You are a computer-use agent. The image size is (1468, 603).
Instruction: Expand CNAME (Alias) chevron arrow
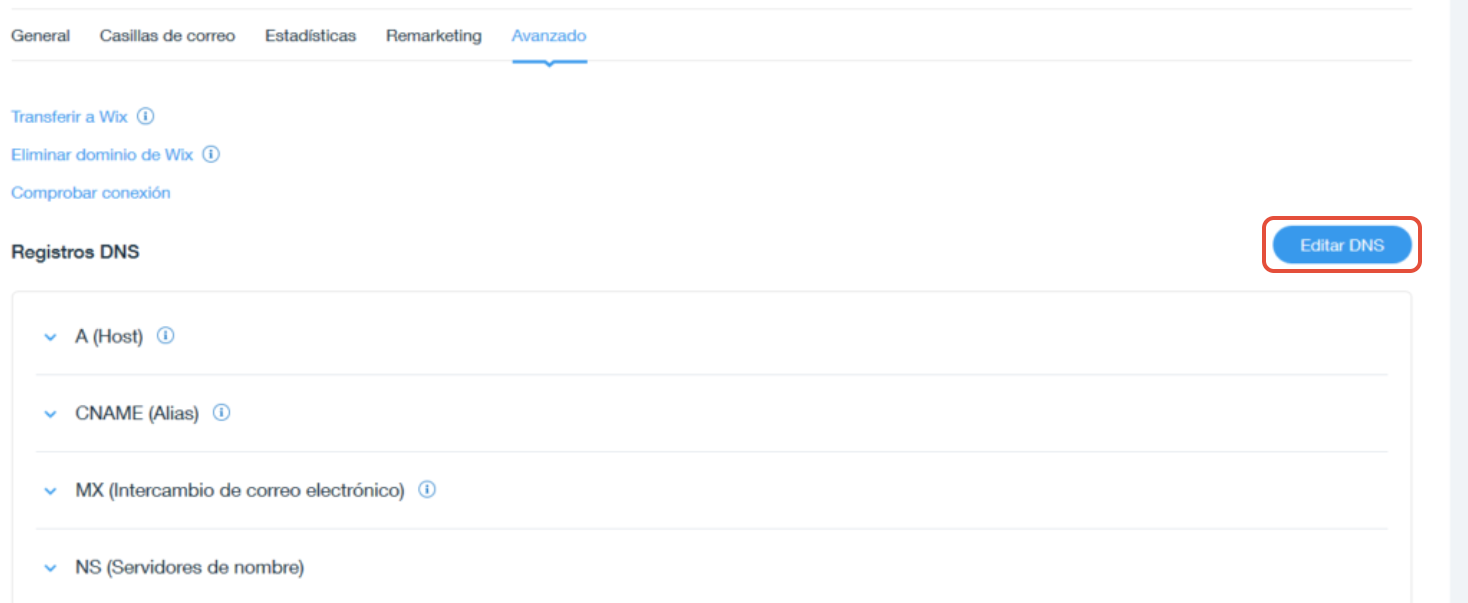pyautogui.click(x=51, y=414)
